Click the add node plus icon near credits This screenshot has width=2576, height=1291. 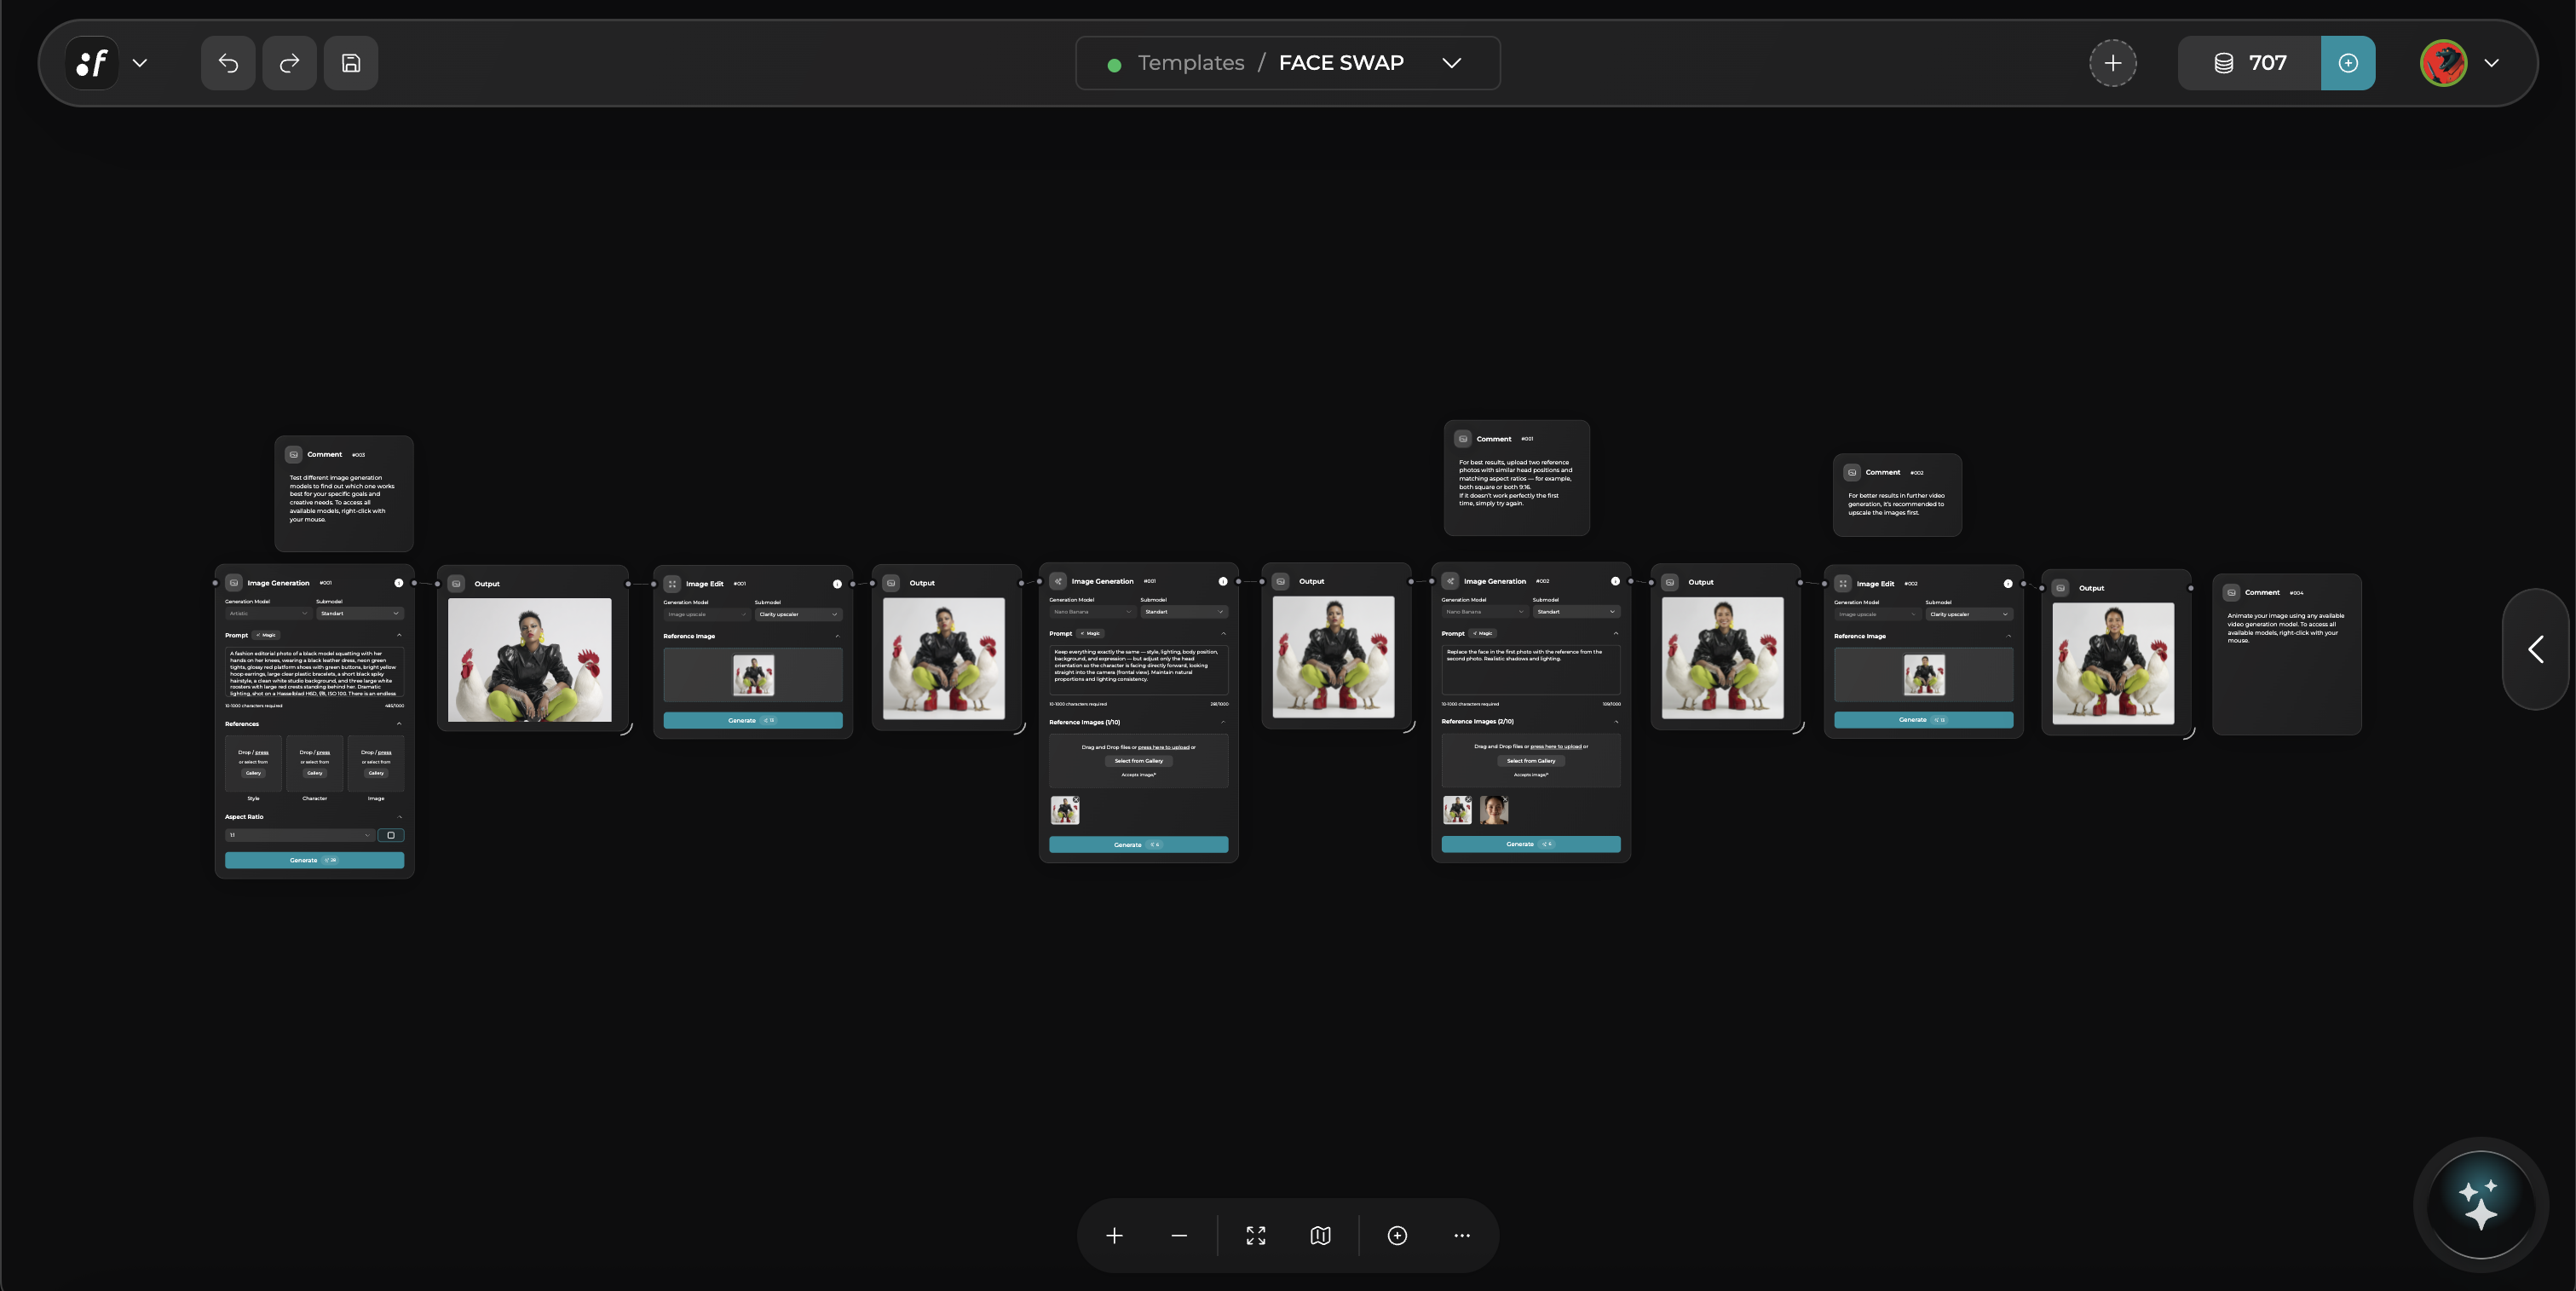(2114, 63)
